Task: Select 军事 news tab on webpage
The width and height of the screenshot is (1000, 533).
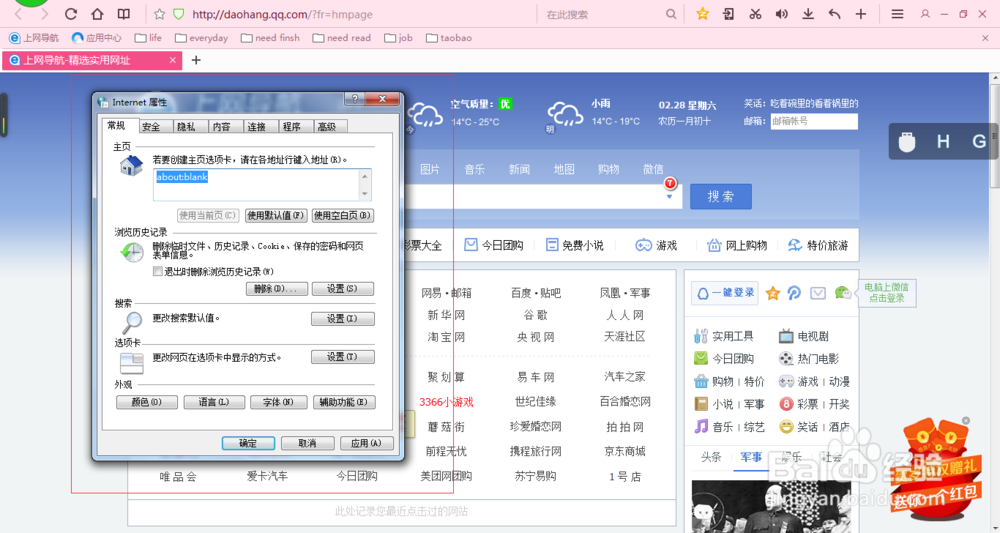Action: pyautogui.click(x=751, y=457)
